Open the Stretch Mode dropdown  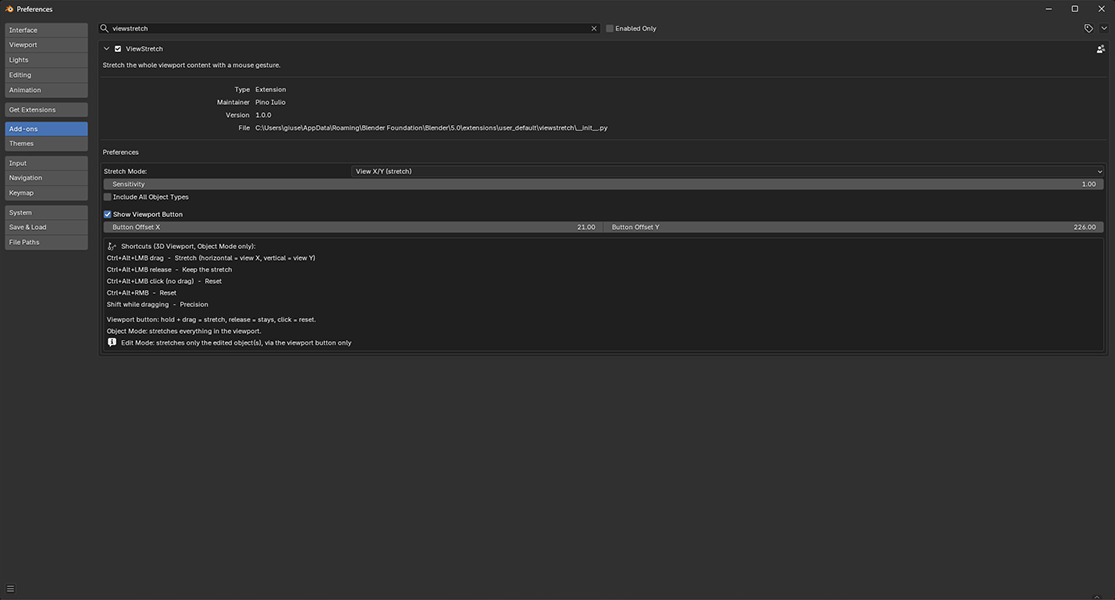(x=727, y=171)
